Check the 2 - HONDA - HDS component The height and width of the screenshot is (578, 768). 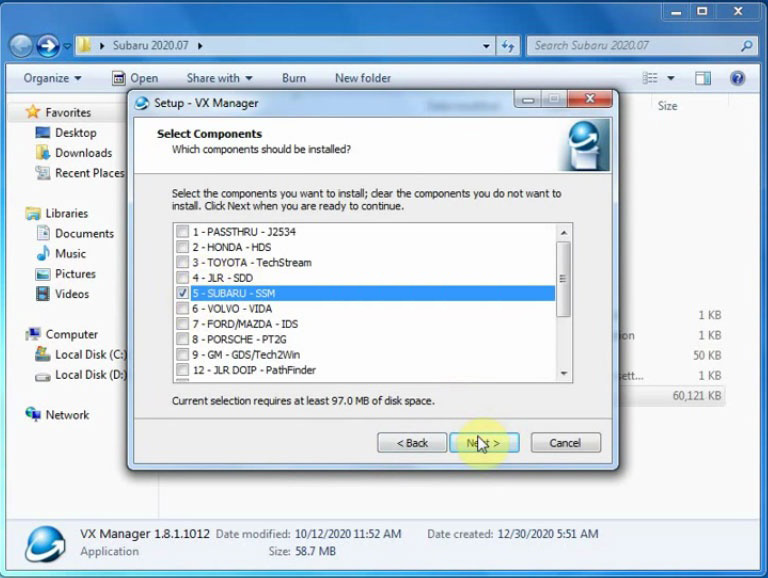point(182,247)
